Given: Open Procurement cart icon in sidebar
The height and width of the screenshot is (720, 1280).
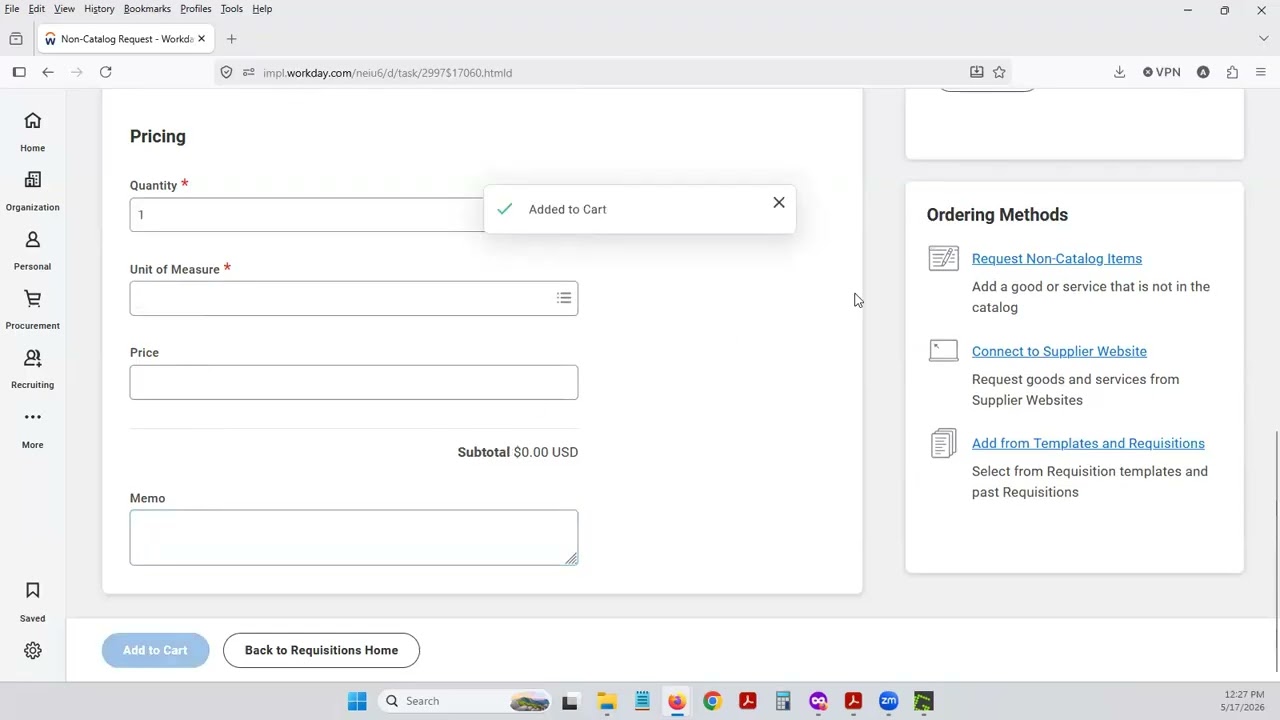Looking at the screenshot, I should pos(32,309).
